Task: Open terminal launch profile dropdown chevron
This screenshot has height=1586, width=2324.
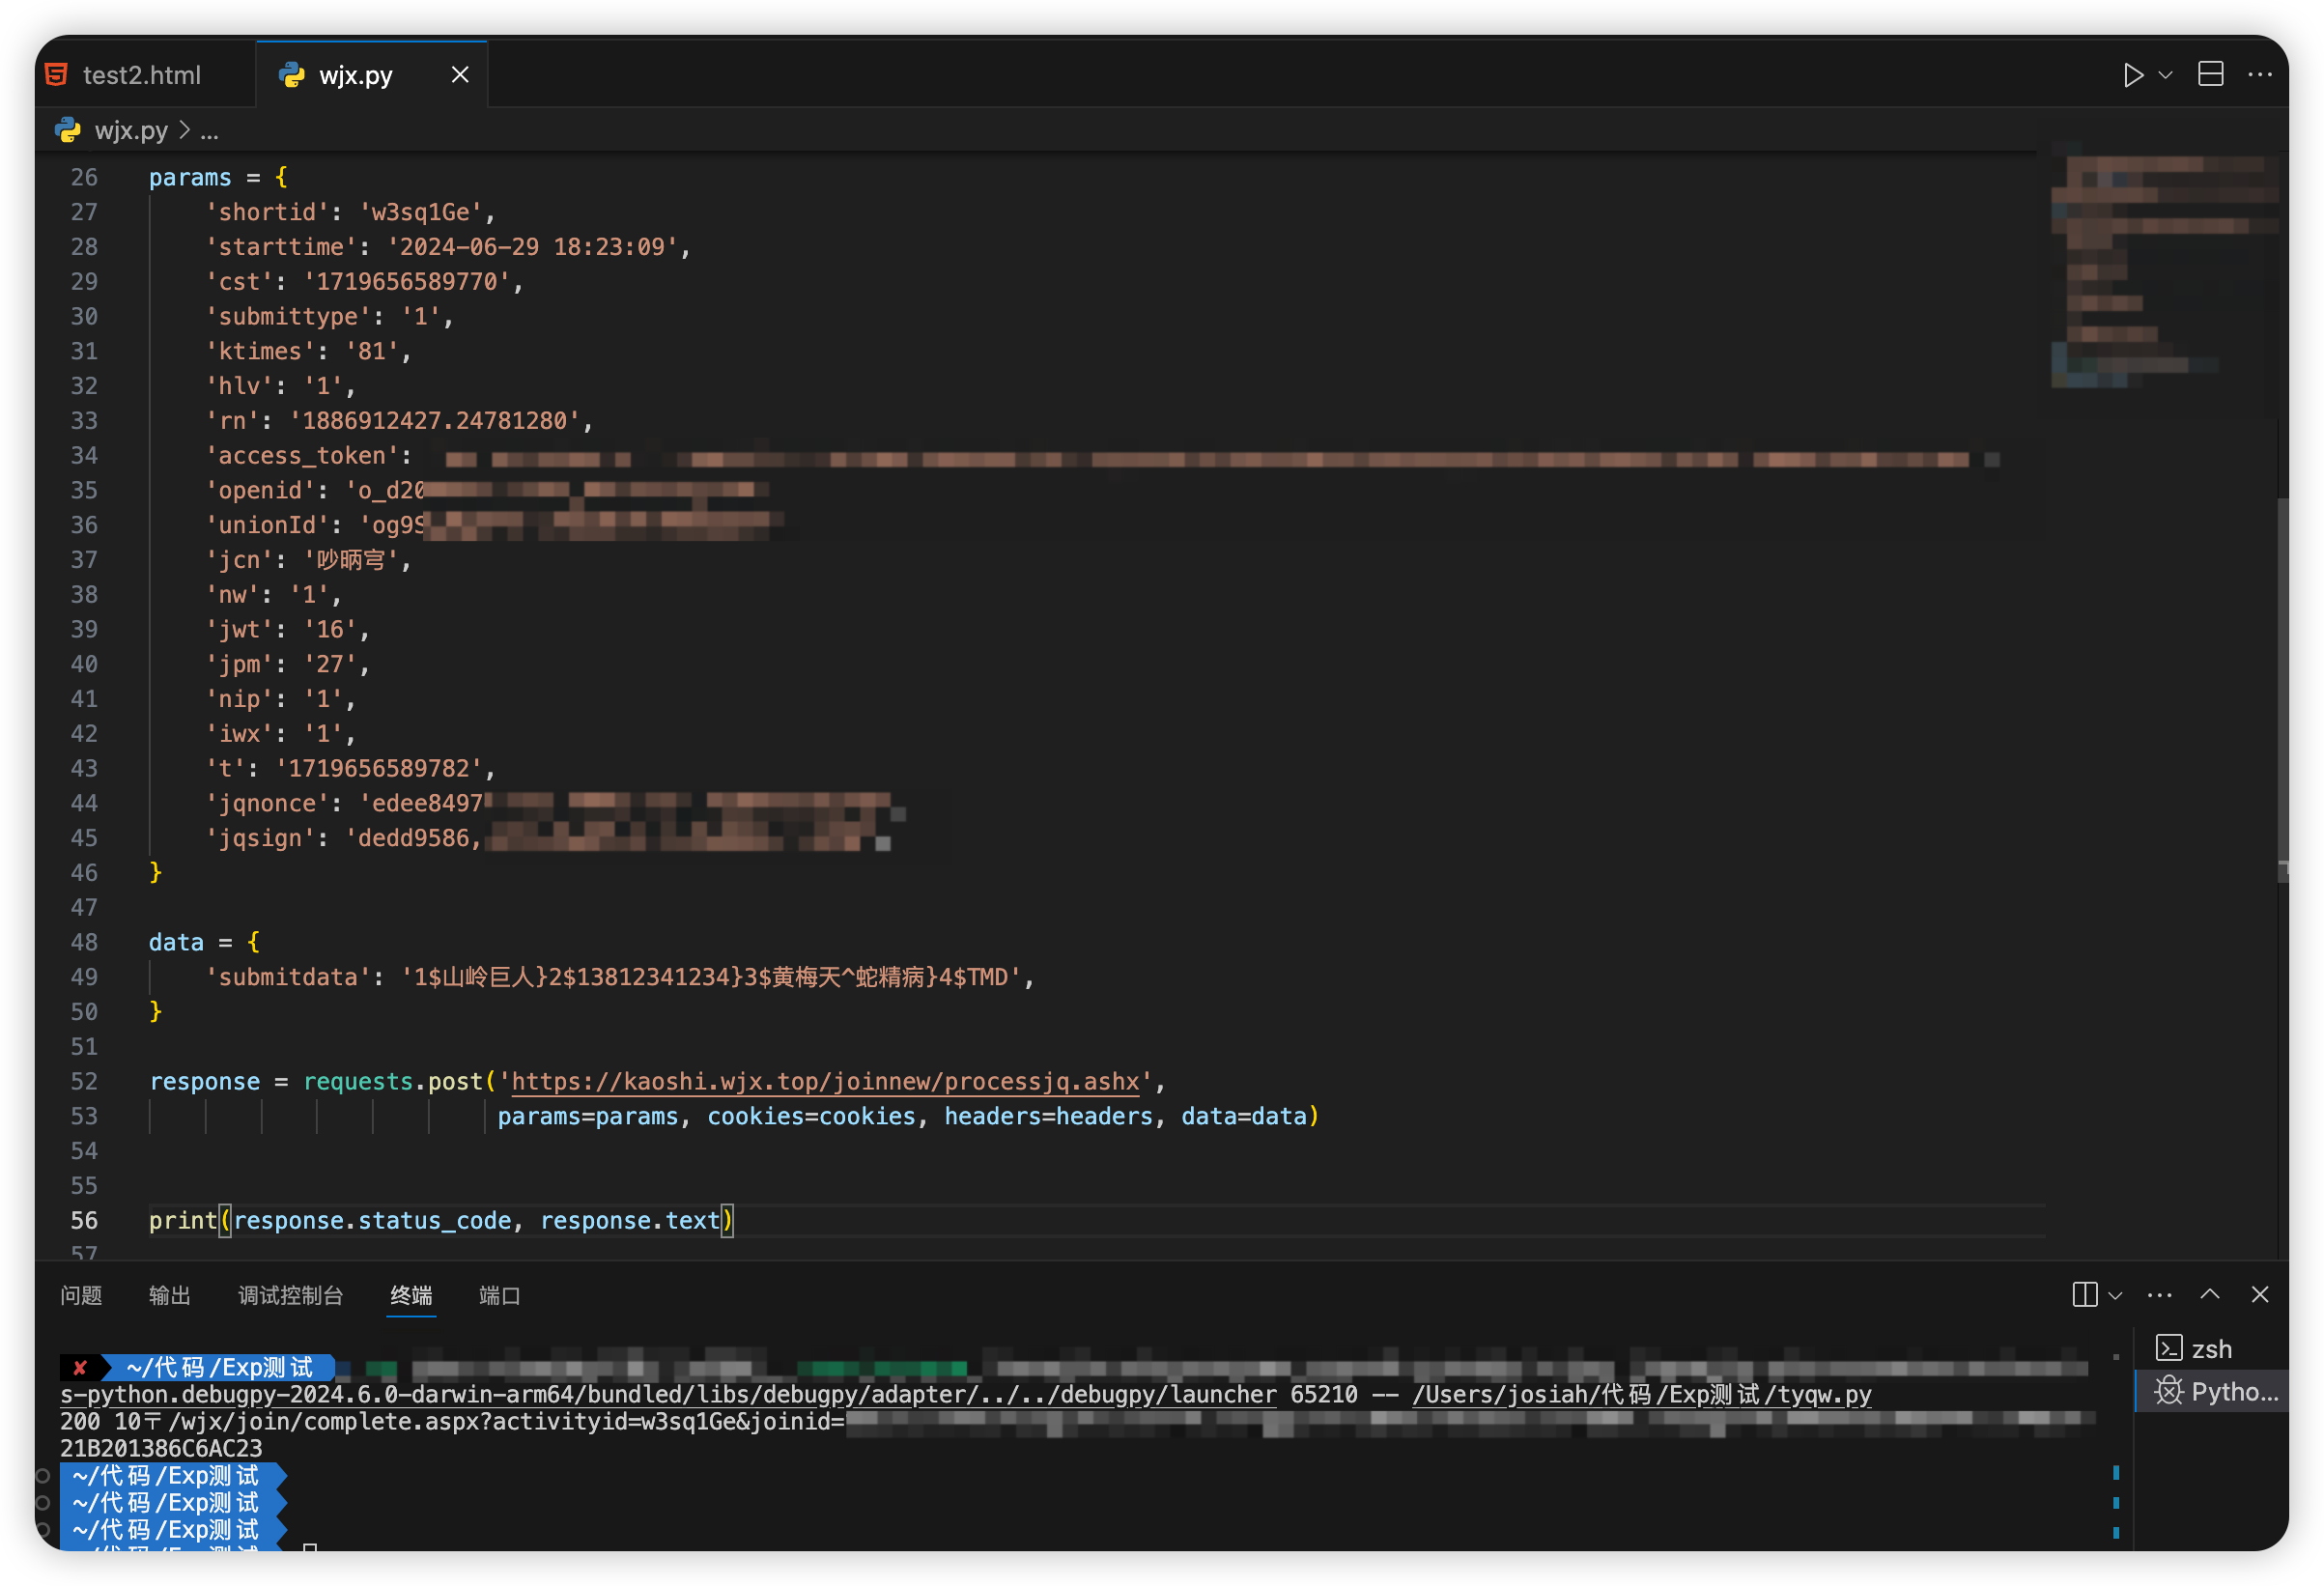Action: [2115, 1295]
